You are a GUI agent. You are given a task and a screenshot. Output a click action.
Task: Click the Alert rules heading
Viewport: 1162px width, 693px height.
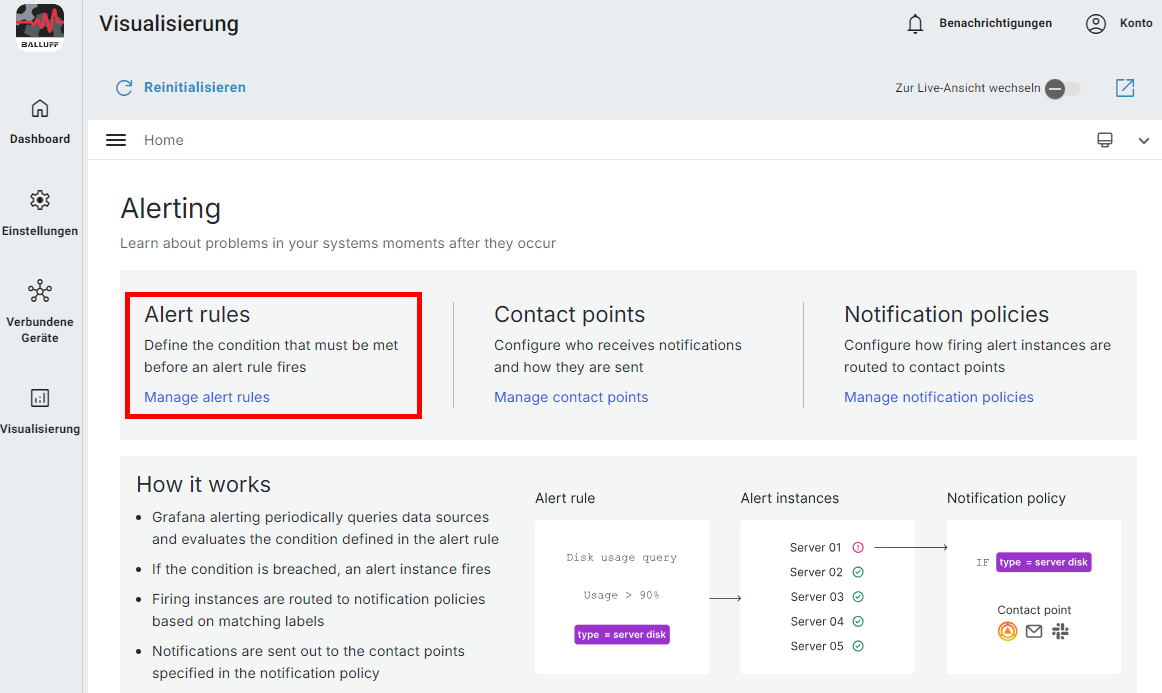coord(197,314)
